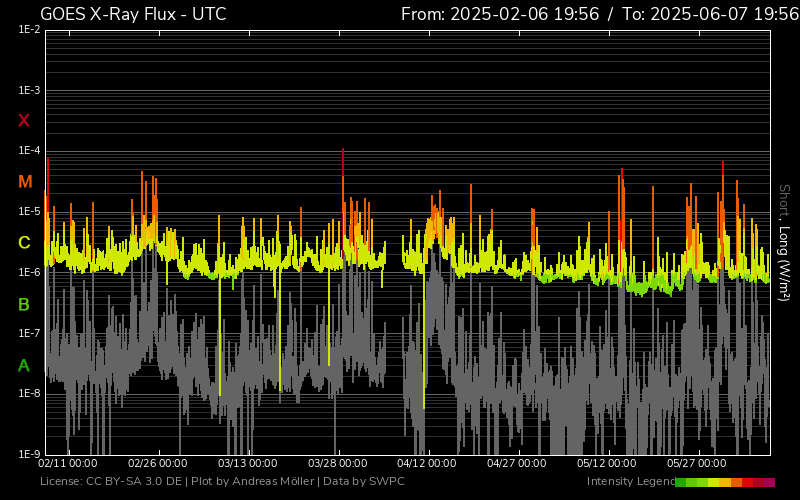Select the bright red Intensity Legend swatch
The image size is (800, 500).
pos(747,482)
